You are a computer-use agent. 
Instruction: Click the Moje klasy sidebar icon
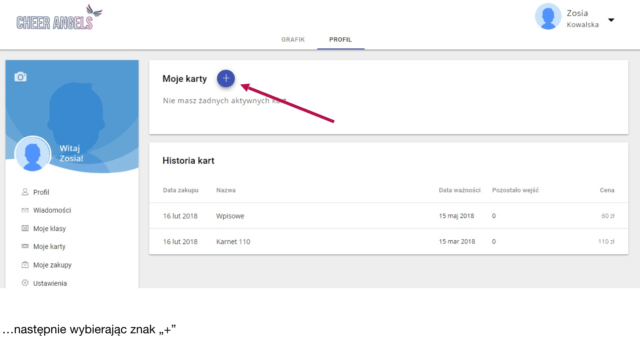pos(25,228)
